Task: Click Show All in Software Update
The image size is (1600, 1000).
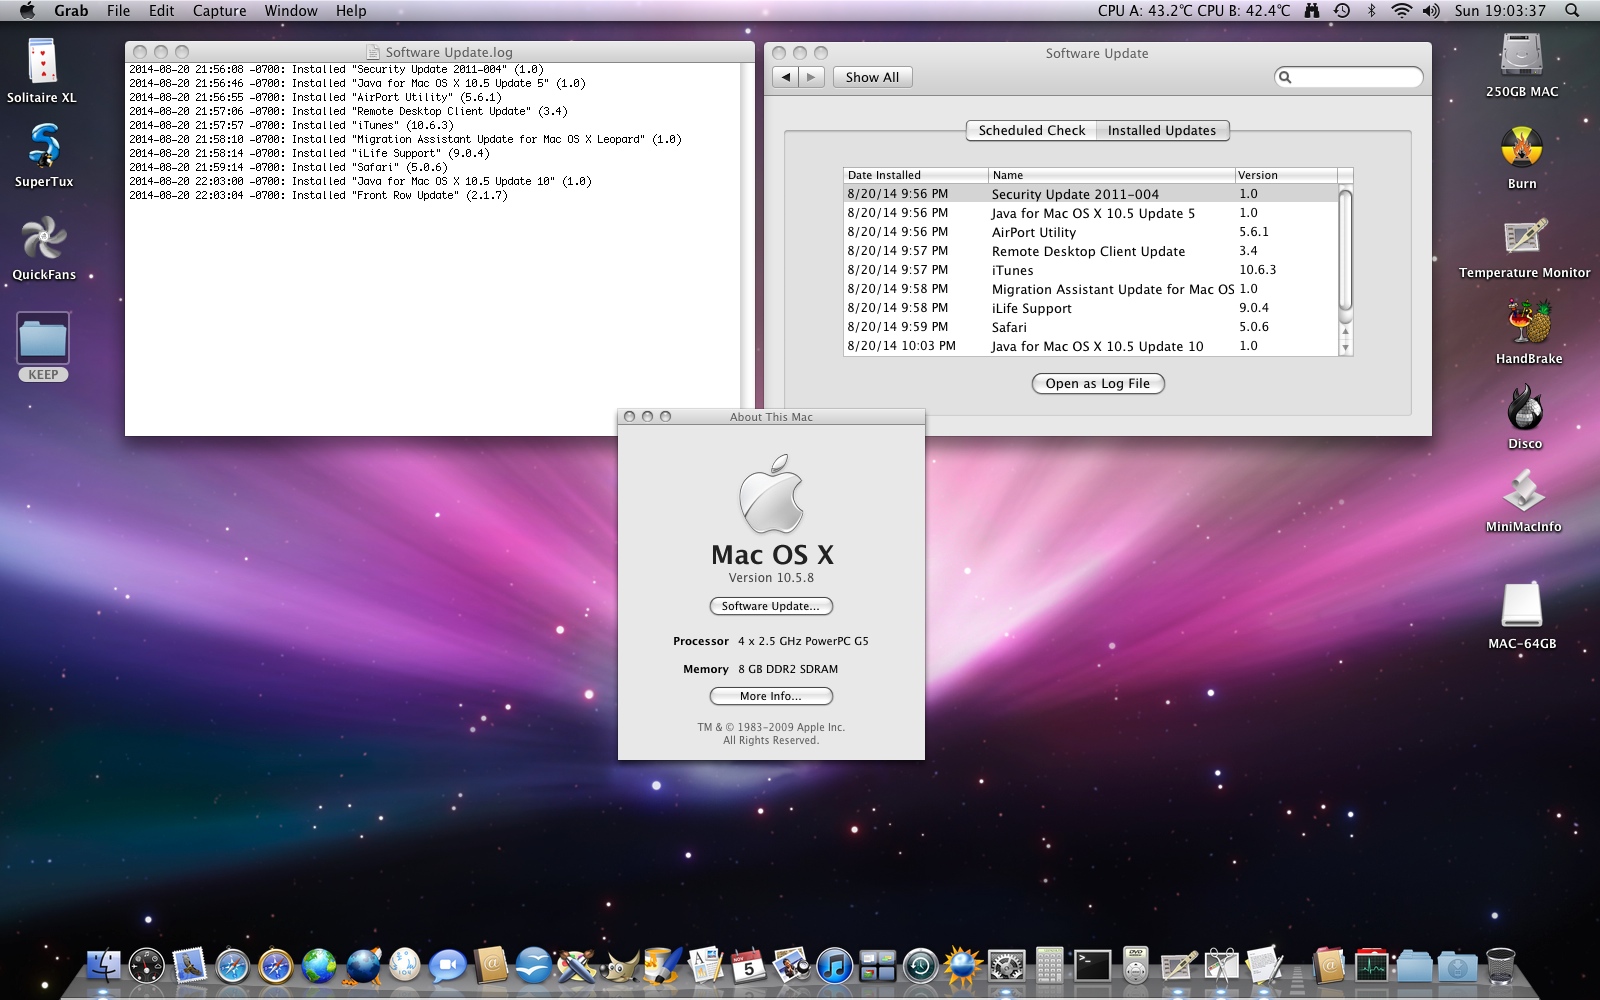Action: click(872, 77)
